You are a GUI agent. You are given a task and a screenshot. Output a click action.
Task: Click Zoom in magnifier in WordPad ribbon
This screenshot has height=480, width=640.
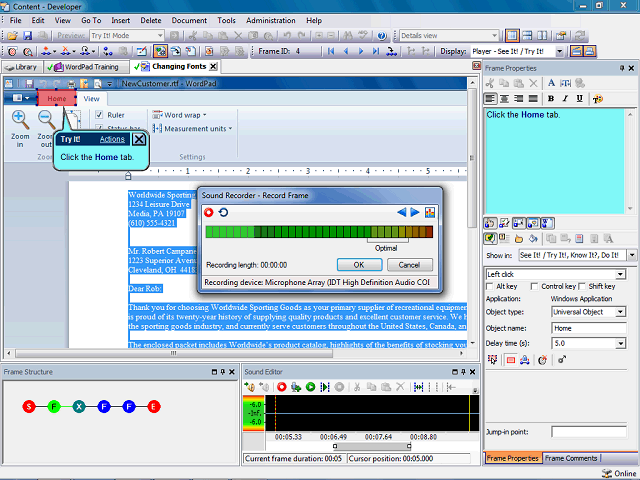click(x=20, y=120)
